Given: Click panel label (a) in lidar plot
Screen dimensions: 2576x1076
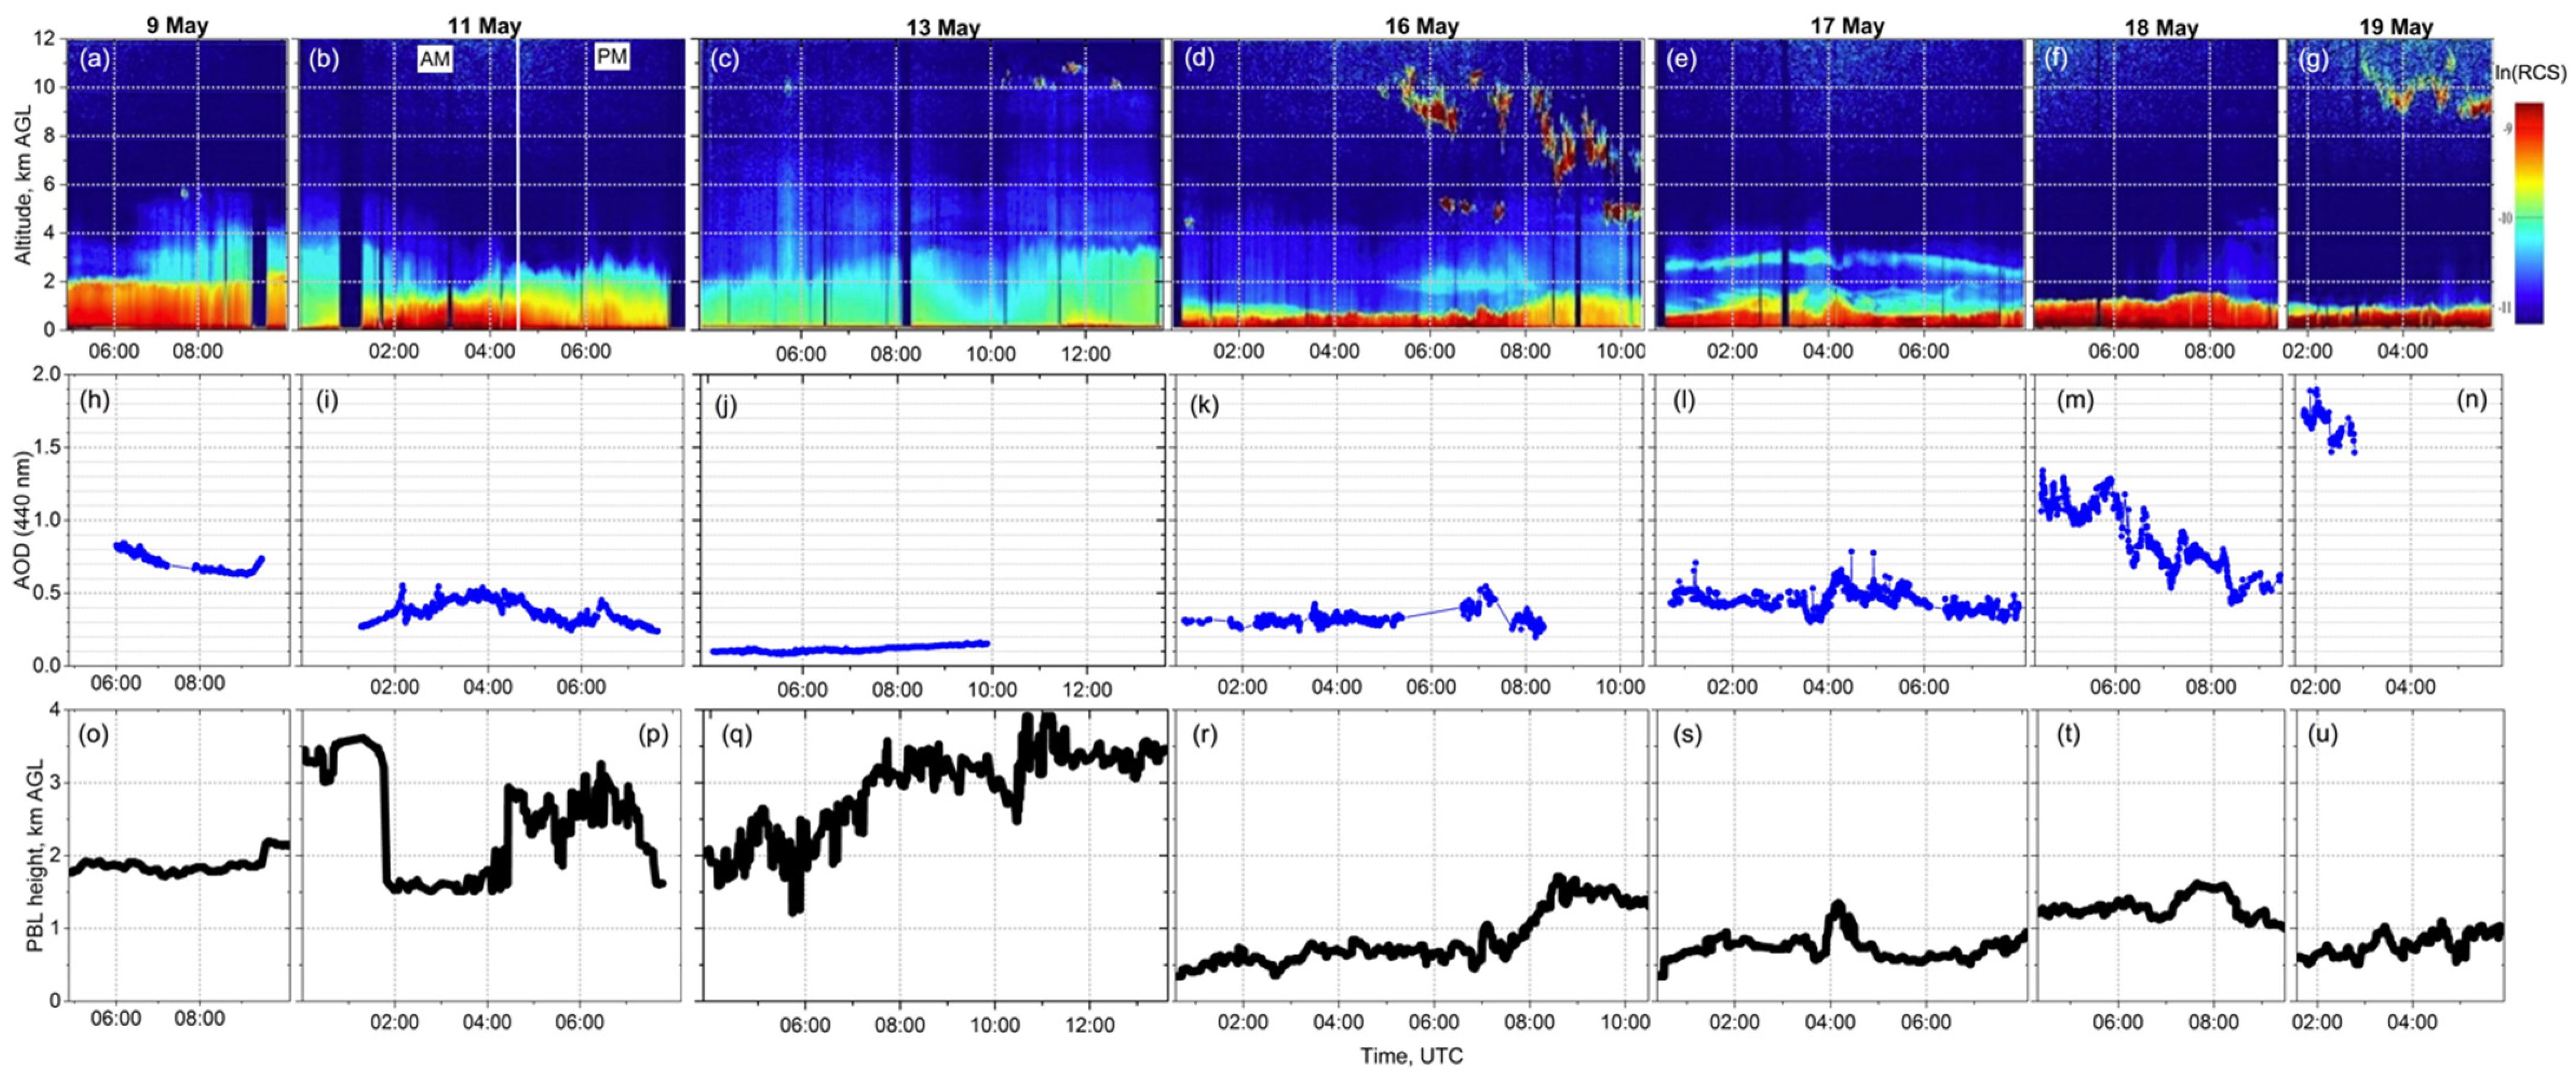Looking at the screenshot, I should point(94,59).
